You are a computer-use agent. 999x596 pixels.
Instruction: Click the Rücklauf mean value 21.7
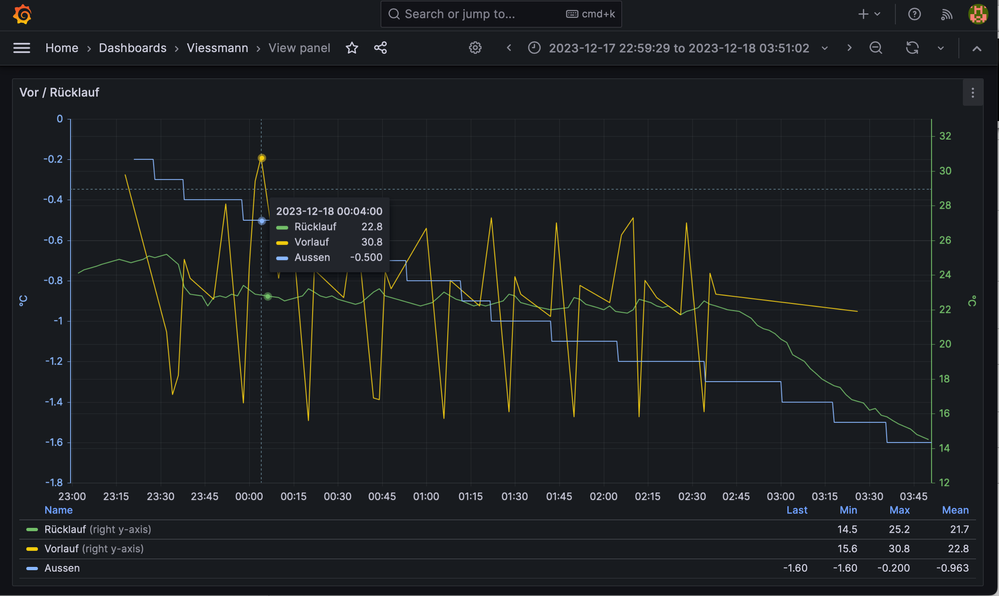coord(959,529)
